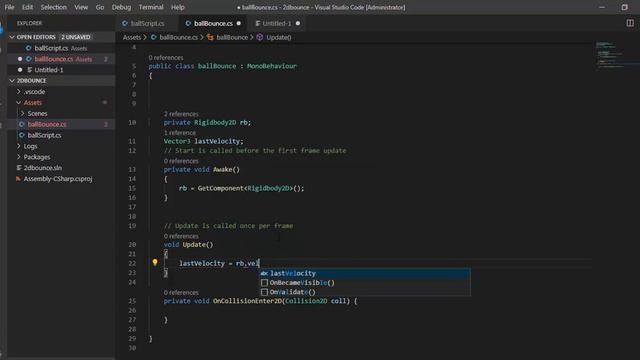
Task: Switch to the ballBounce.cs tab
Action: point(213,23)
